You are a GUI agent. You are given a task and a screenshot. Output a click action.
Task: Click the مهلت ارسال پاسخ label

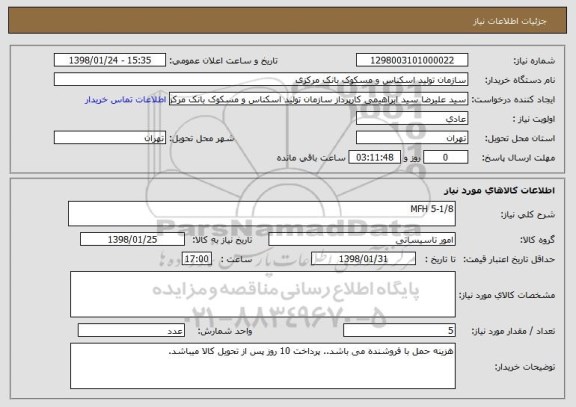518,158
